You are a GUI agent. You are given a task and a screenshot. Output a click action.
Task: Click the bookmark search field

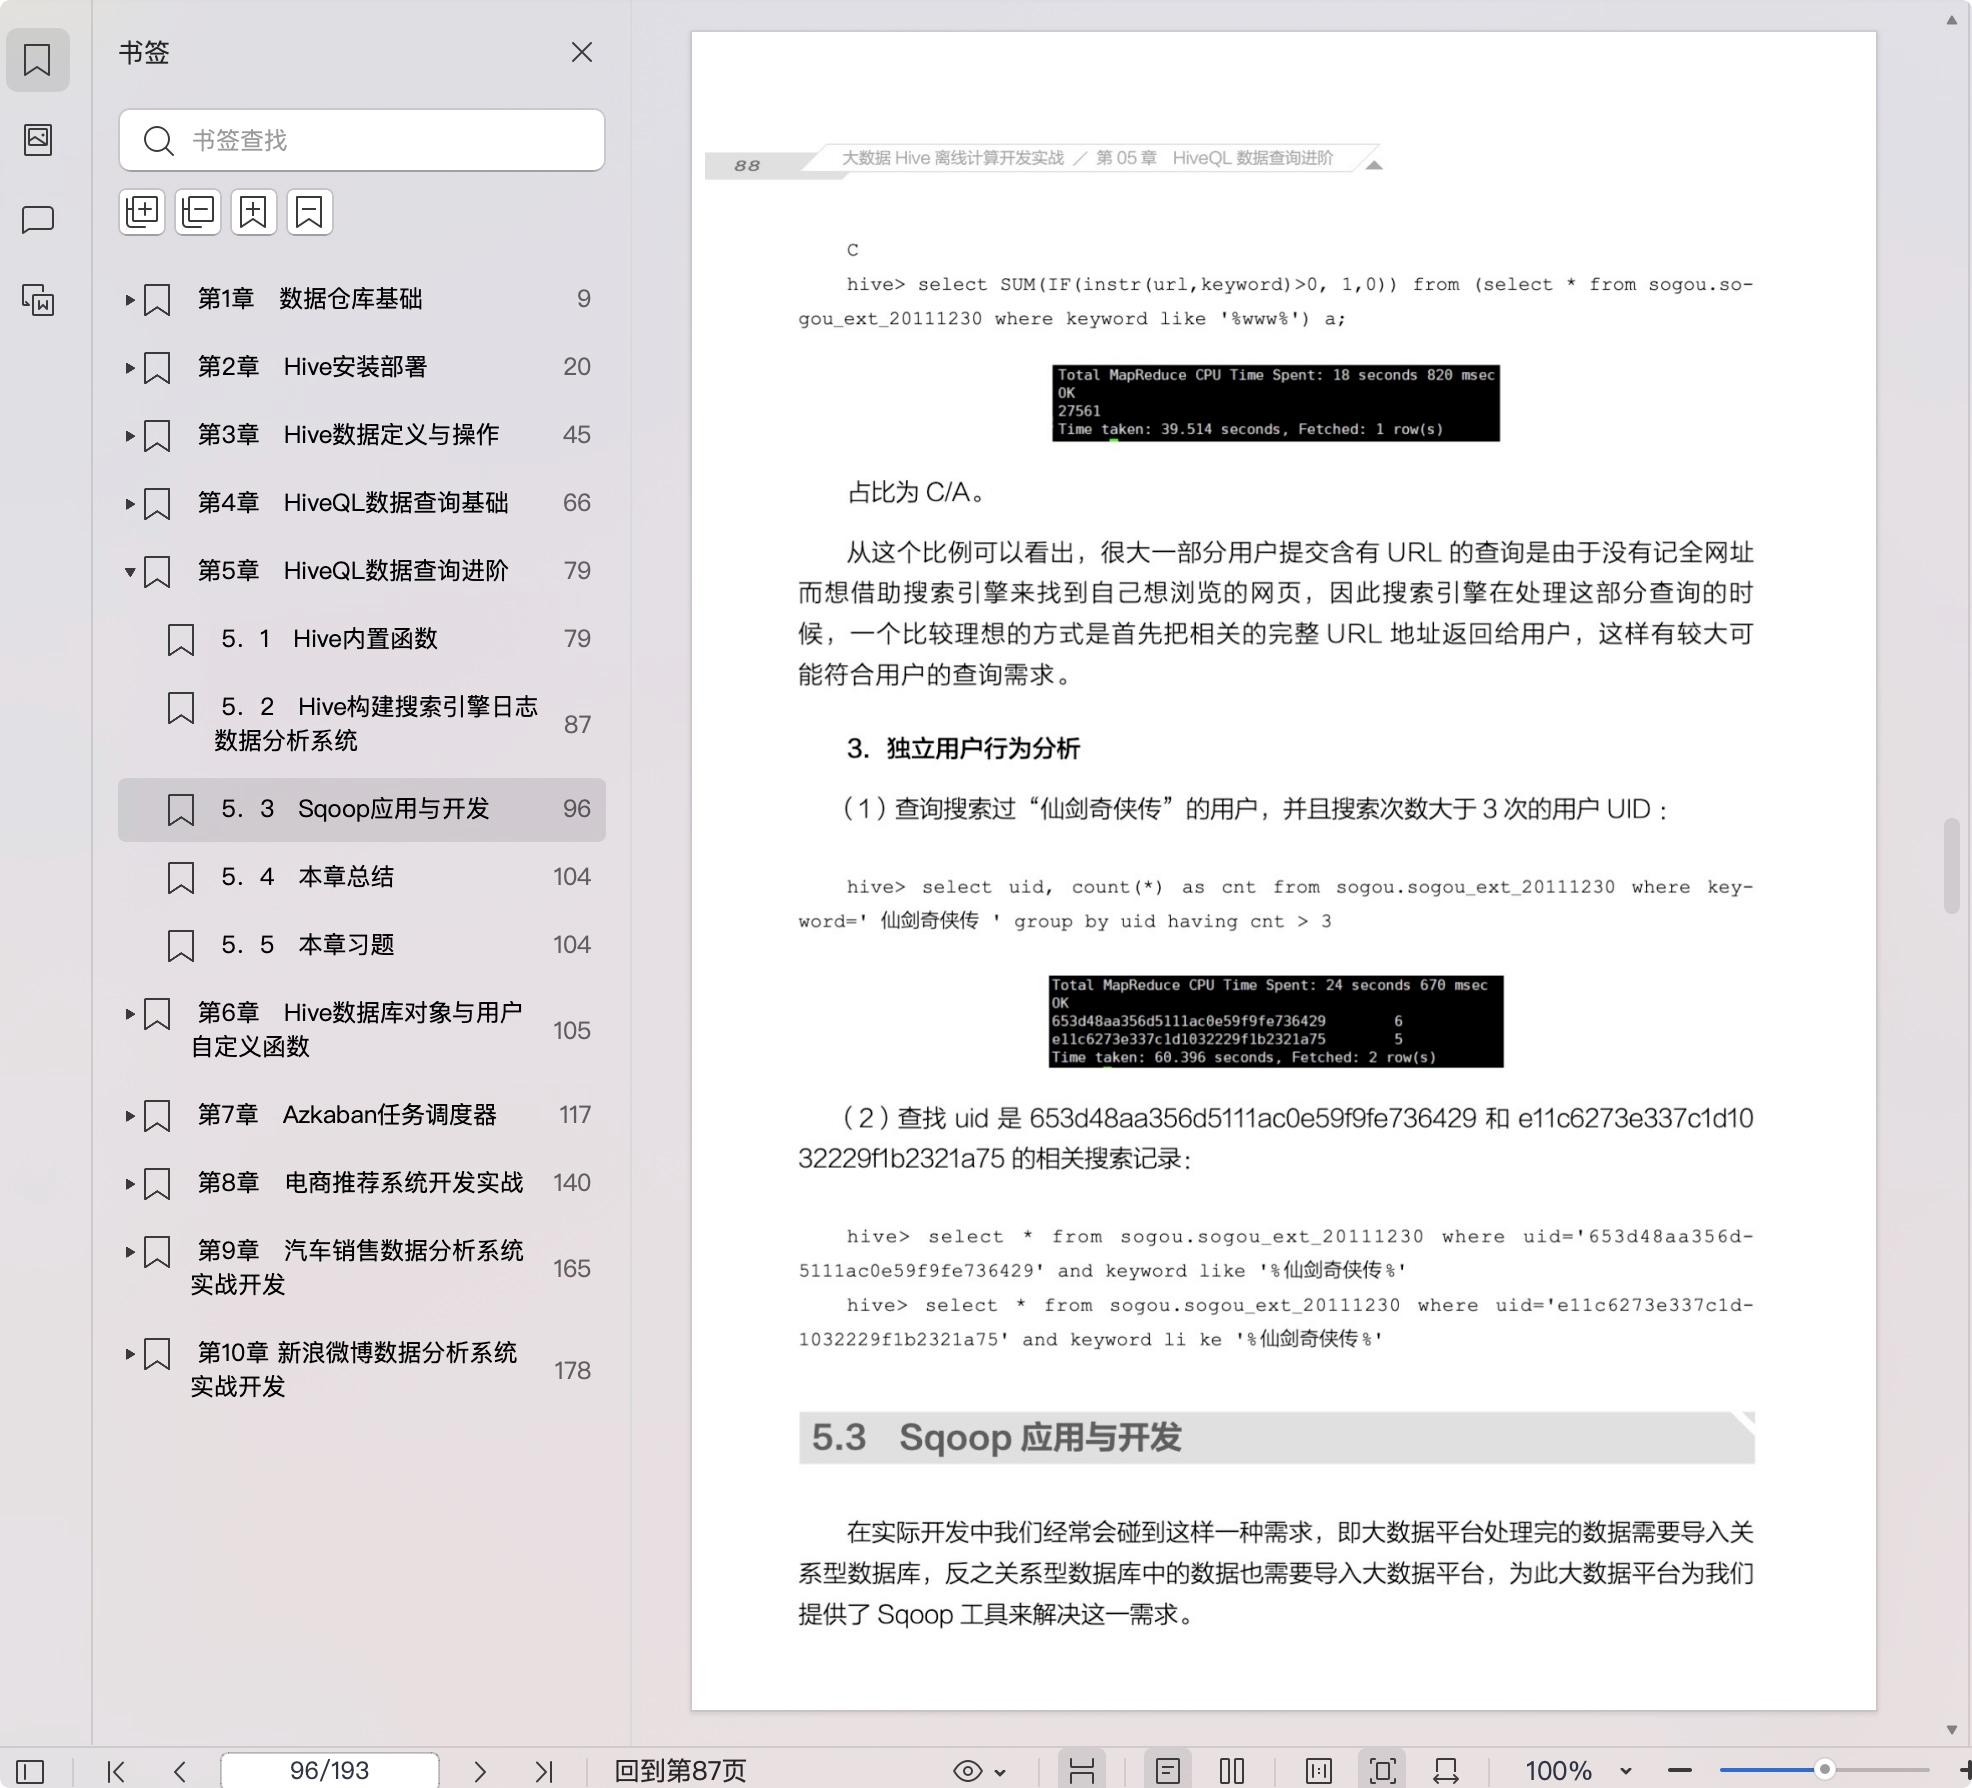click(x=362, y=140)
